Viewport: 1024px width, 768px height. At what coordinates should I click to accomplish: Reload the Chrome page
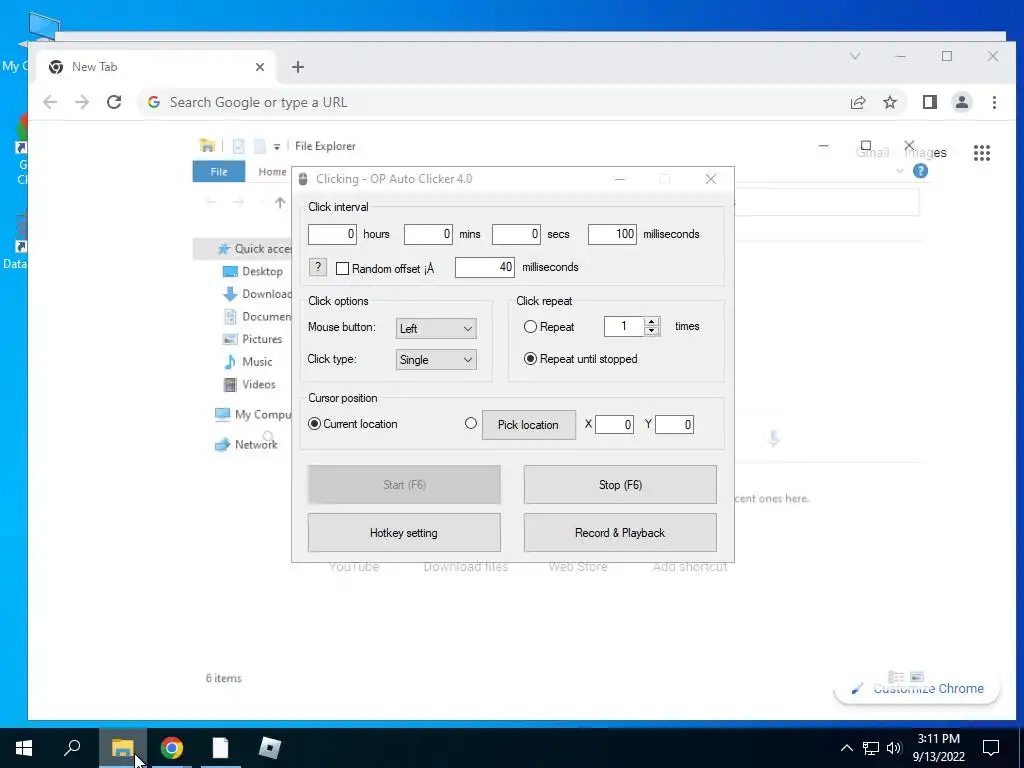[114, 102]
